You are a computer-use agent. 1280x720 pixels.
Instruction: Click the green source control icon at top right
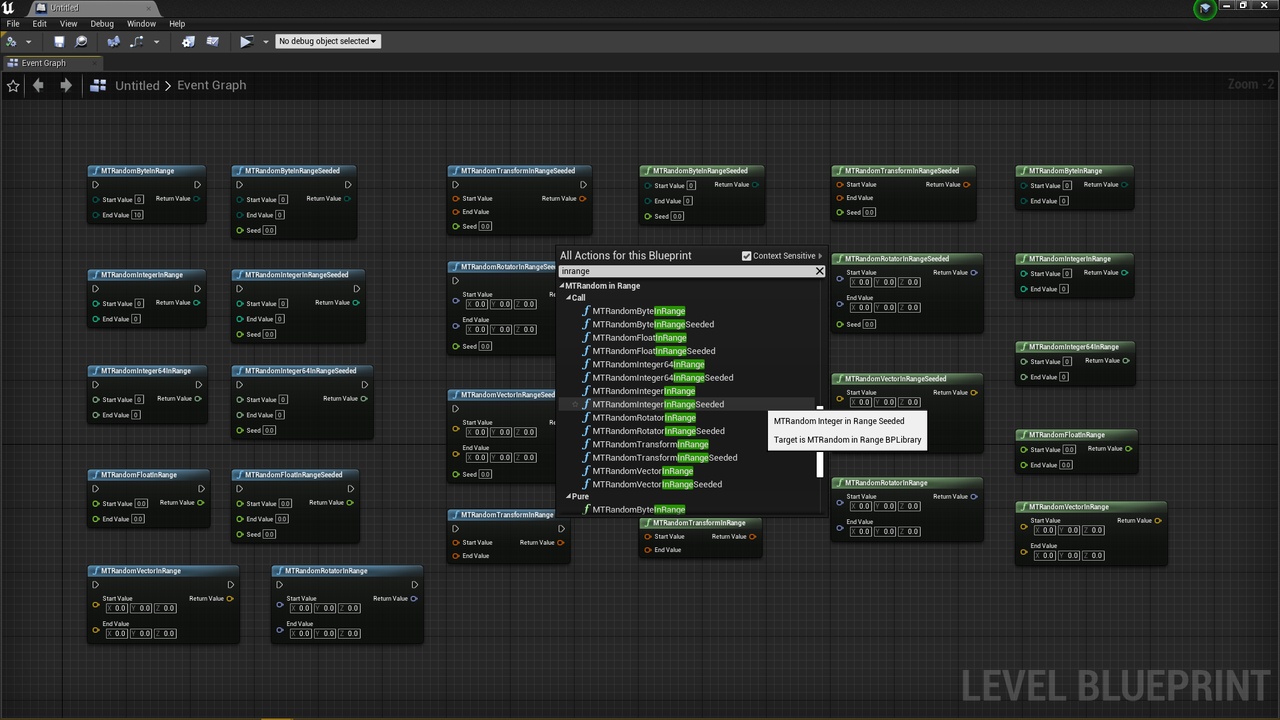point(1205,9)
